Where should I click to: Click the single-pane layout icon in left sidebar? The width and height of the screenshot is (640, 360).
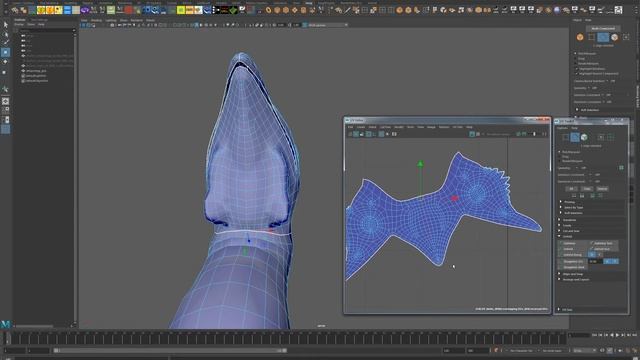click(x=5, y=101)
